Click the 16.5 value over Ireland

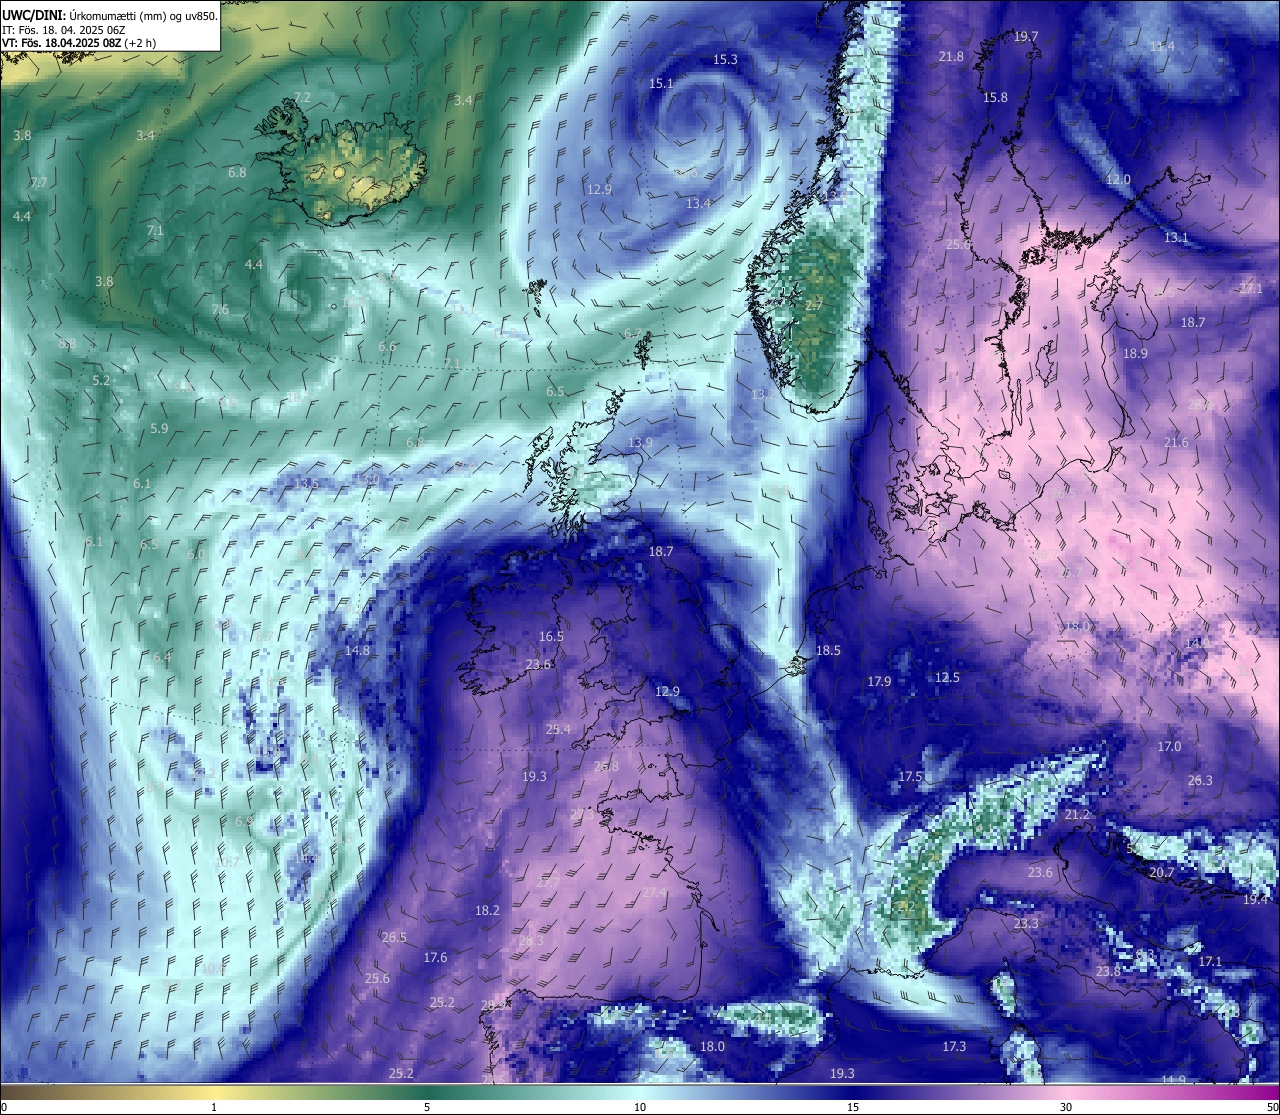click(551, 636)
